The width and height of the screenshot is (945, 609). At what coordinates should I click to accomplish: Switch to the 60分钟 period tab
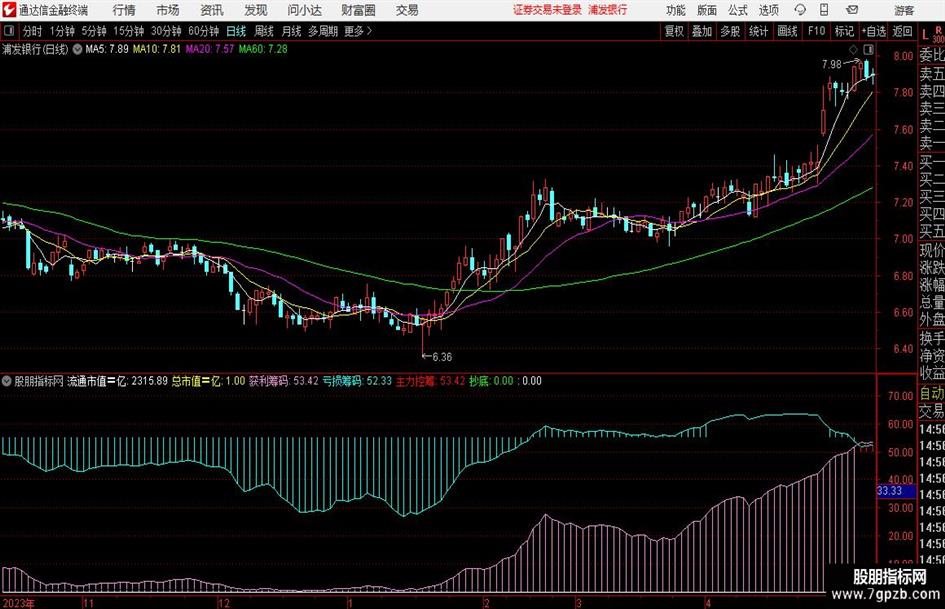pos(204,31)
